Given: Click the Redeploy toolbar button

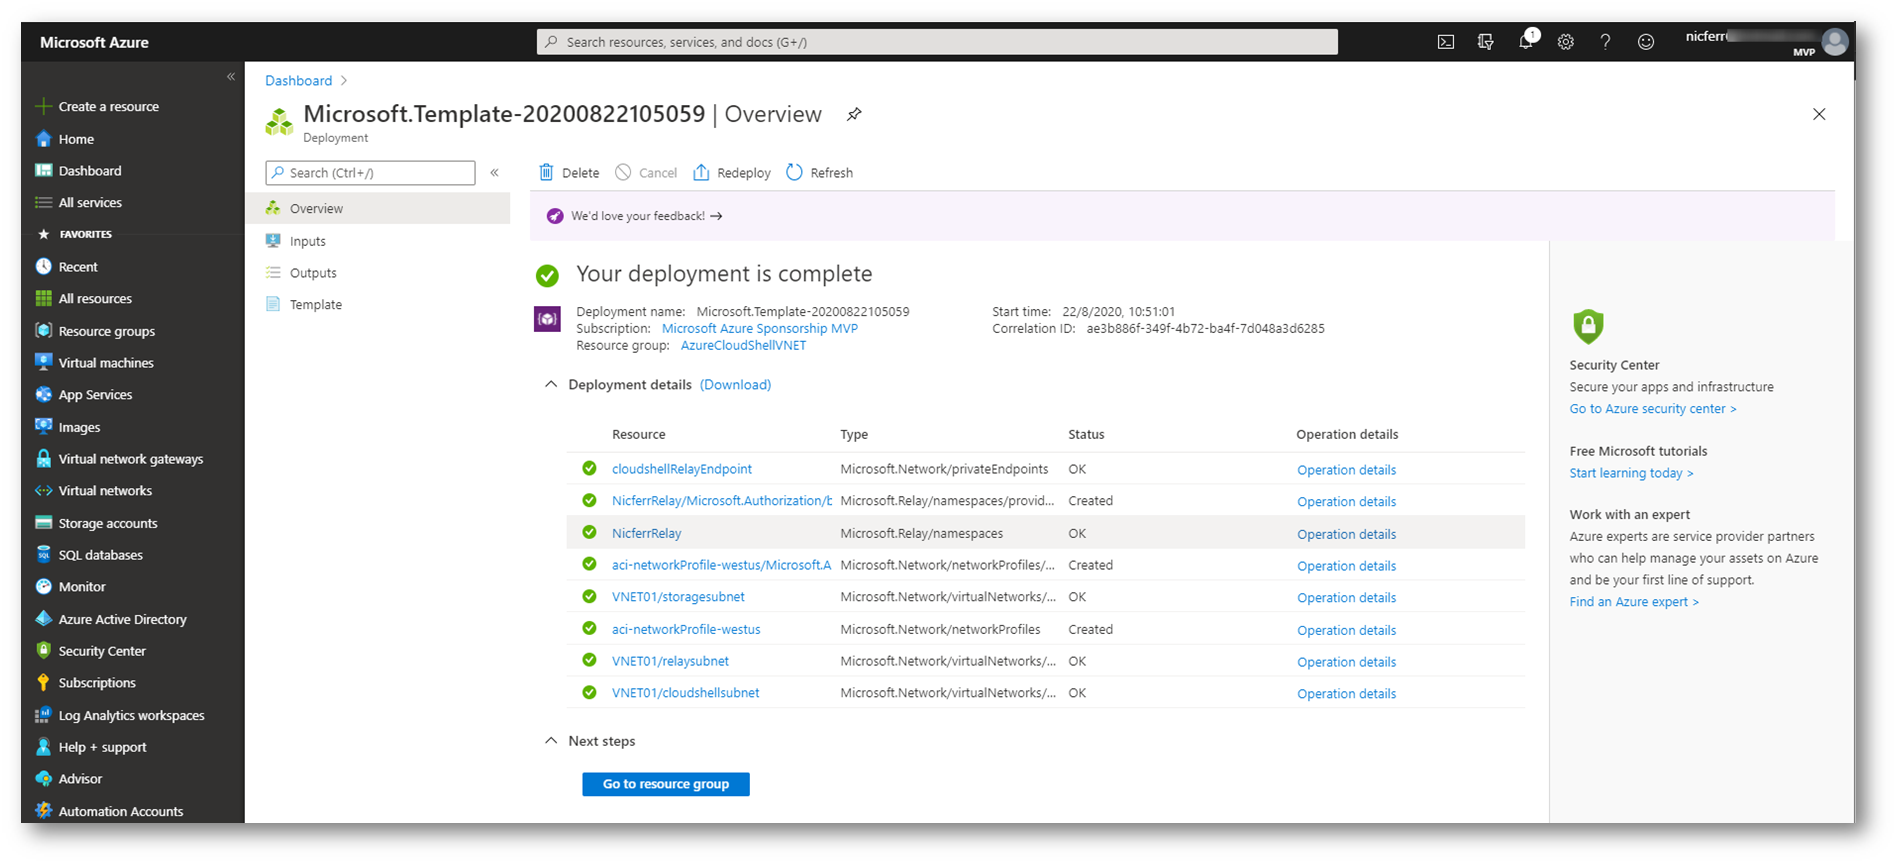Looking at the screenshot, I should point(732,173).
